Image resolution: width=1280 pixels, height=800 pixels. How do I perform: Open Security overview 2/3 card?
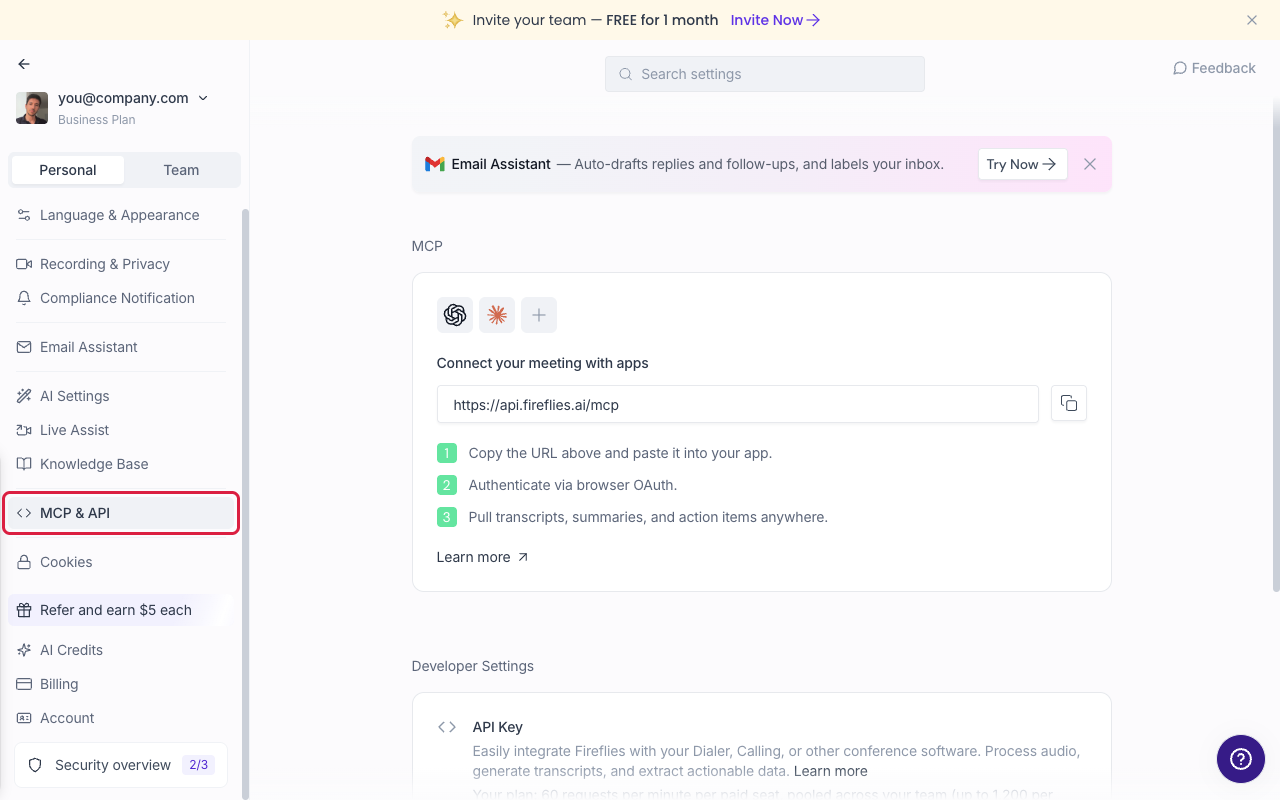coord(121,765)
